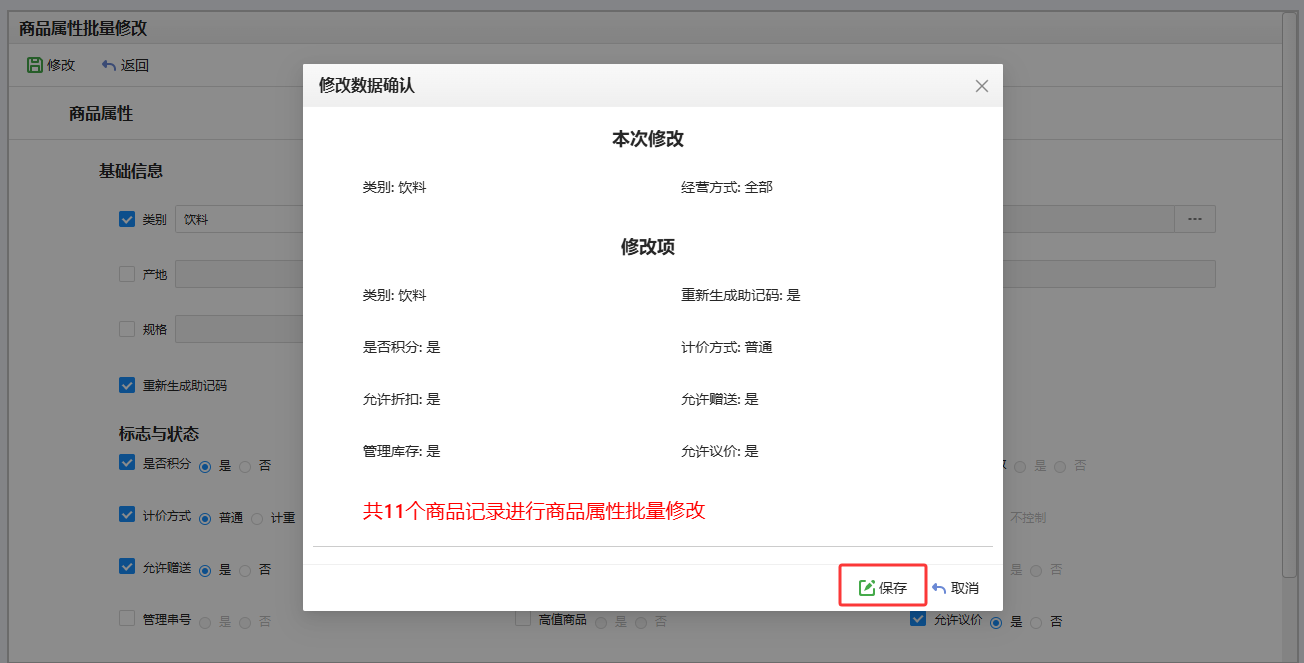This screenshot has height=663, width=1304.
Task: Click the 类别 input field with 饮料
Action: 240,219
